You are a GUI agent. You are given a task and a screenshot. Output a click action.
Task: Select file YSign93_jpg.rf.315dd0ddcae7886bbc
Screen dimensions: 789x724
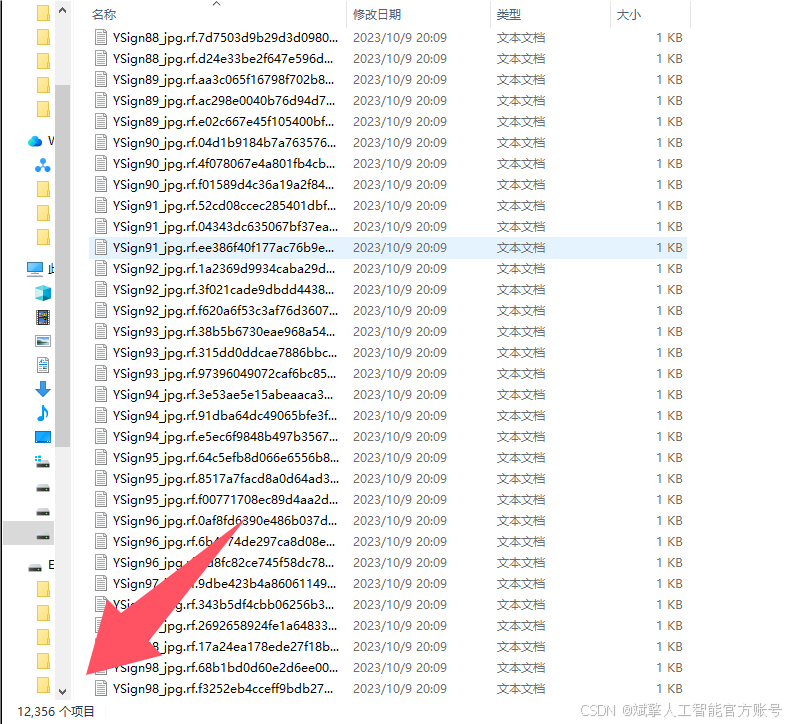point(224,353)
